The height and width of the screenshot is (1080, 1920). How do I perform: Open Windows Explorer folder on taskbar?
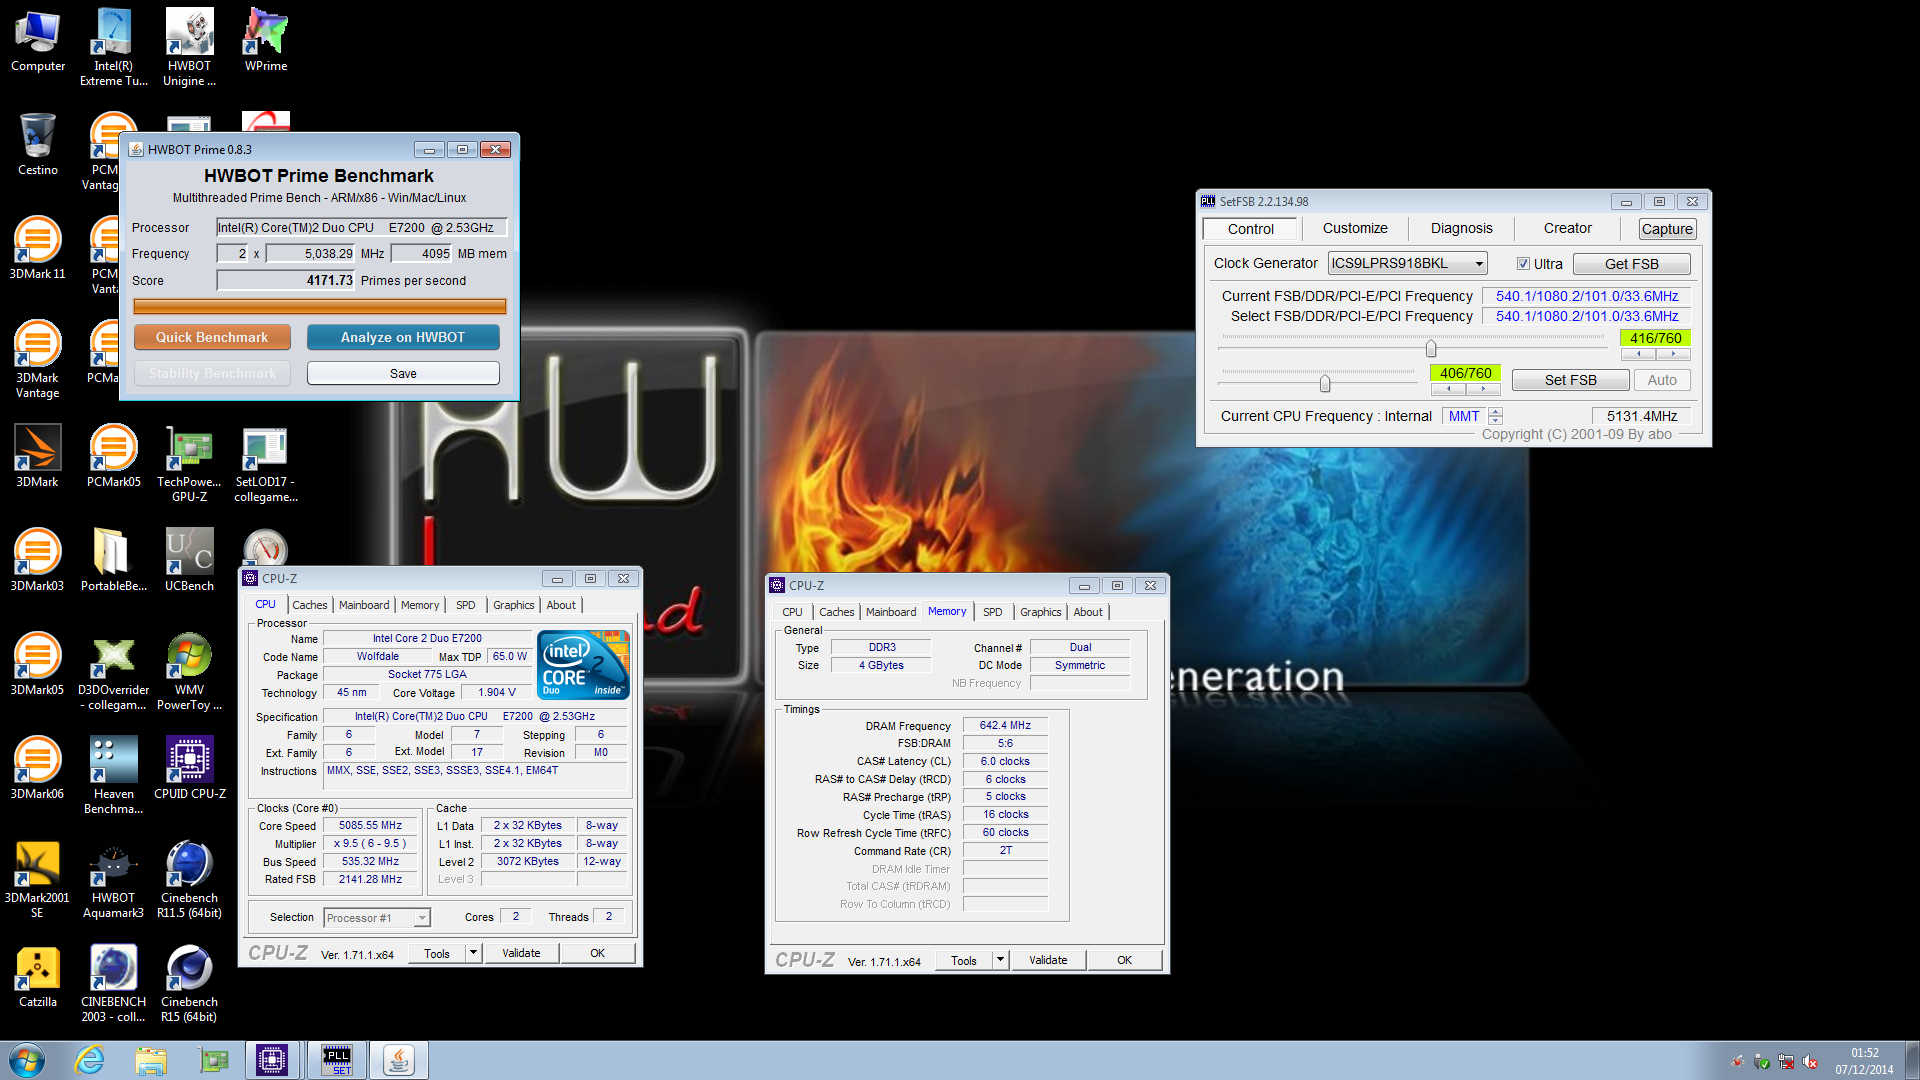[x=151, y=1060]
